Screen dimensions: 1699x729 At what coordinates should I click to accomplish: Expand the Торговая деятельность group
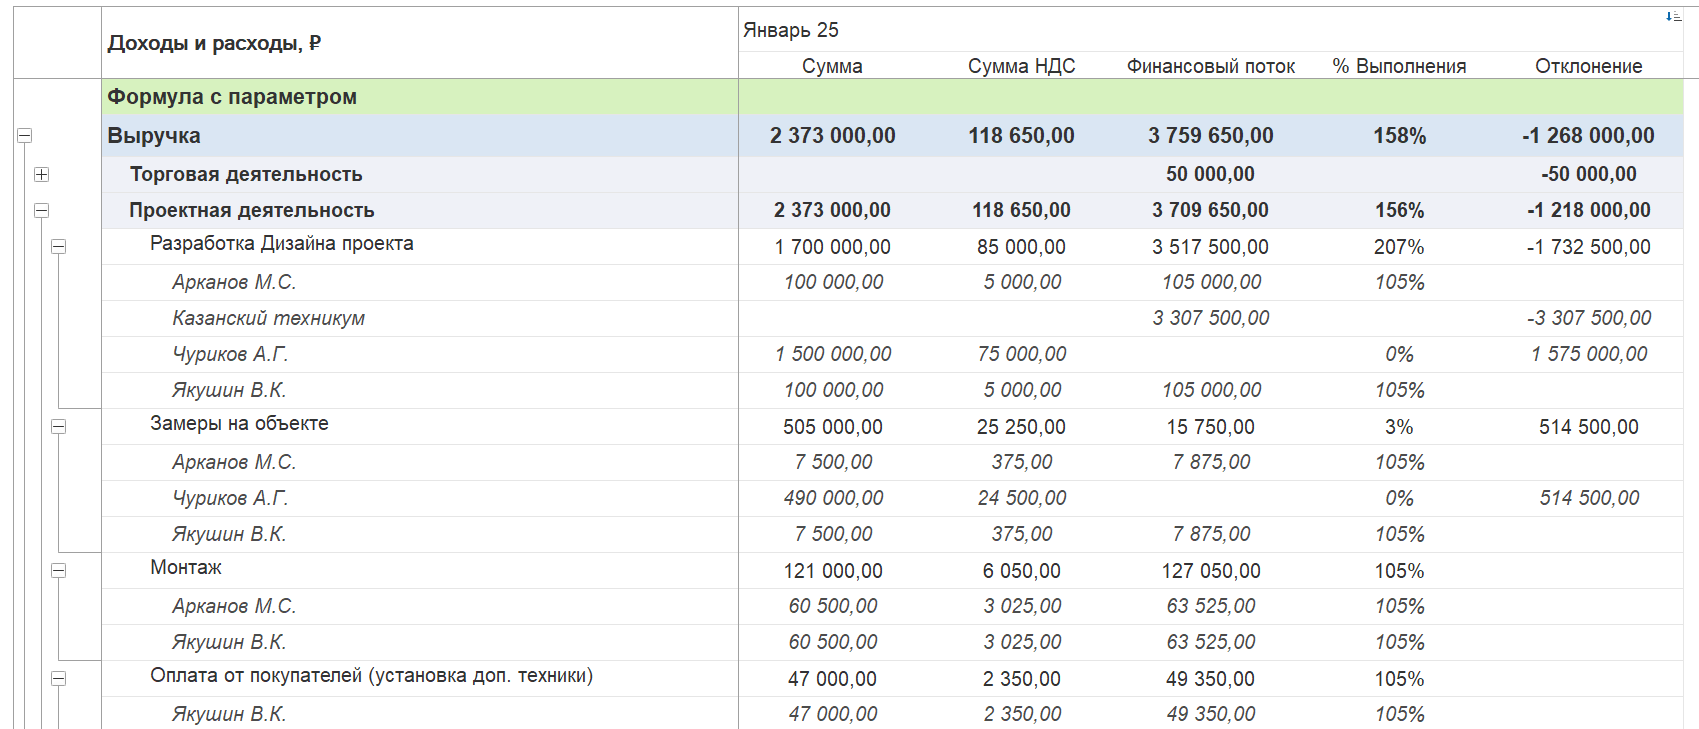[41, 174]
